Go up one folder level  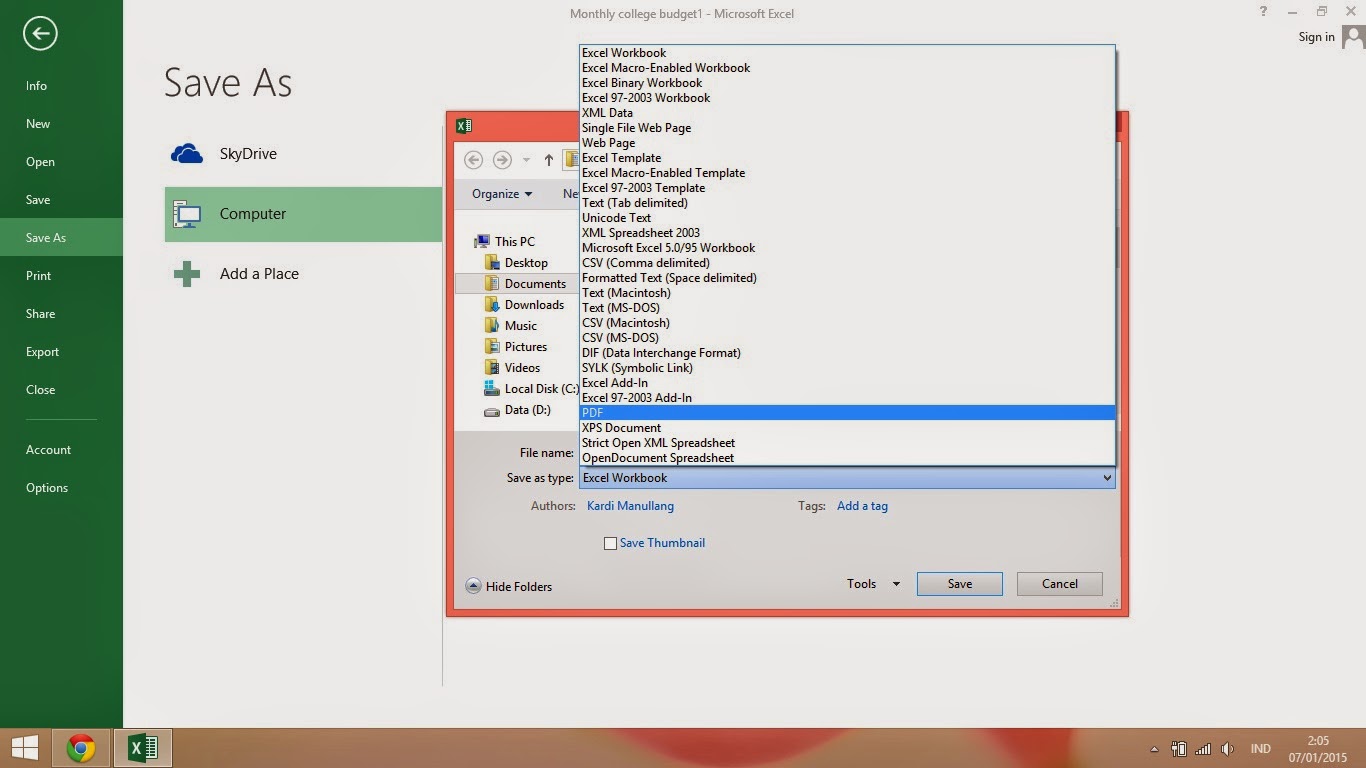click(x=548, y=160)
